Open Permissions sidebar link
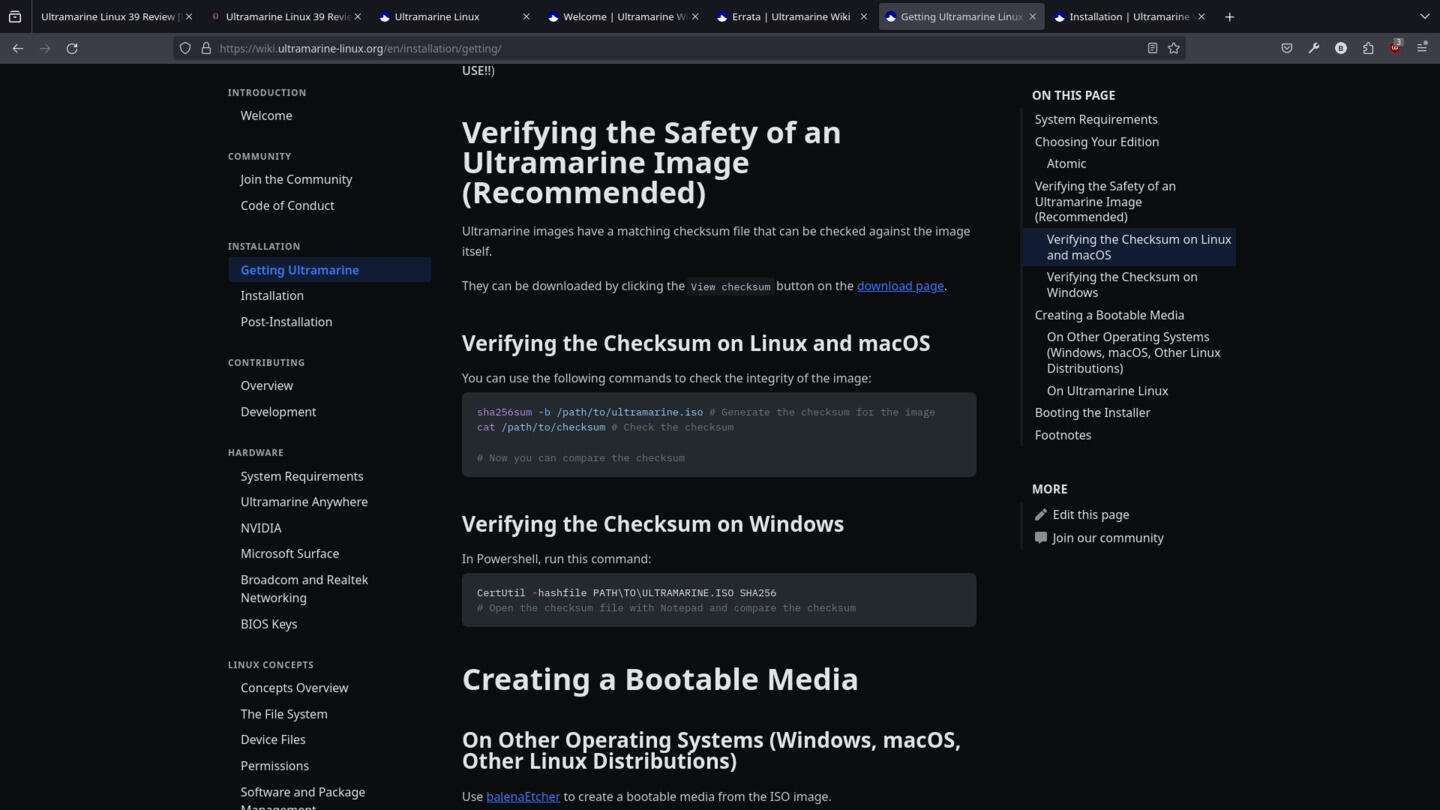The height and width of the screenshot is (810, 1440). click(x=274, y=766)
